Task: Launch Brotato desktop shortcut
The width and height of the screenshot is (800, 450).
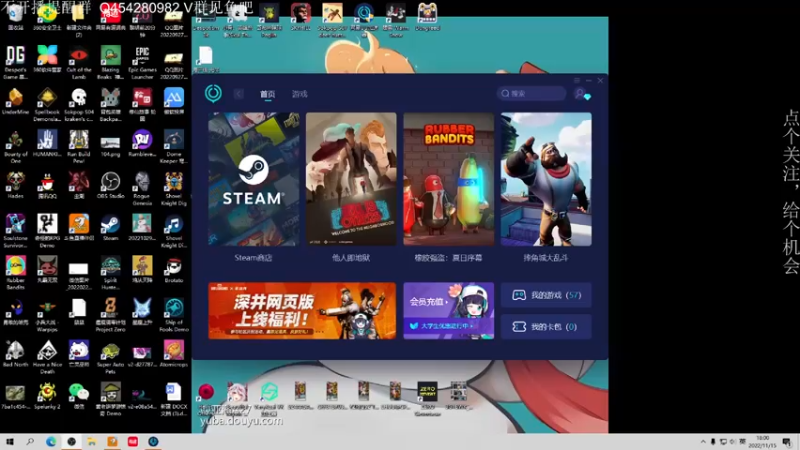Action: tap(174, 270)
